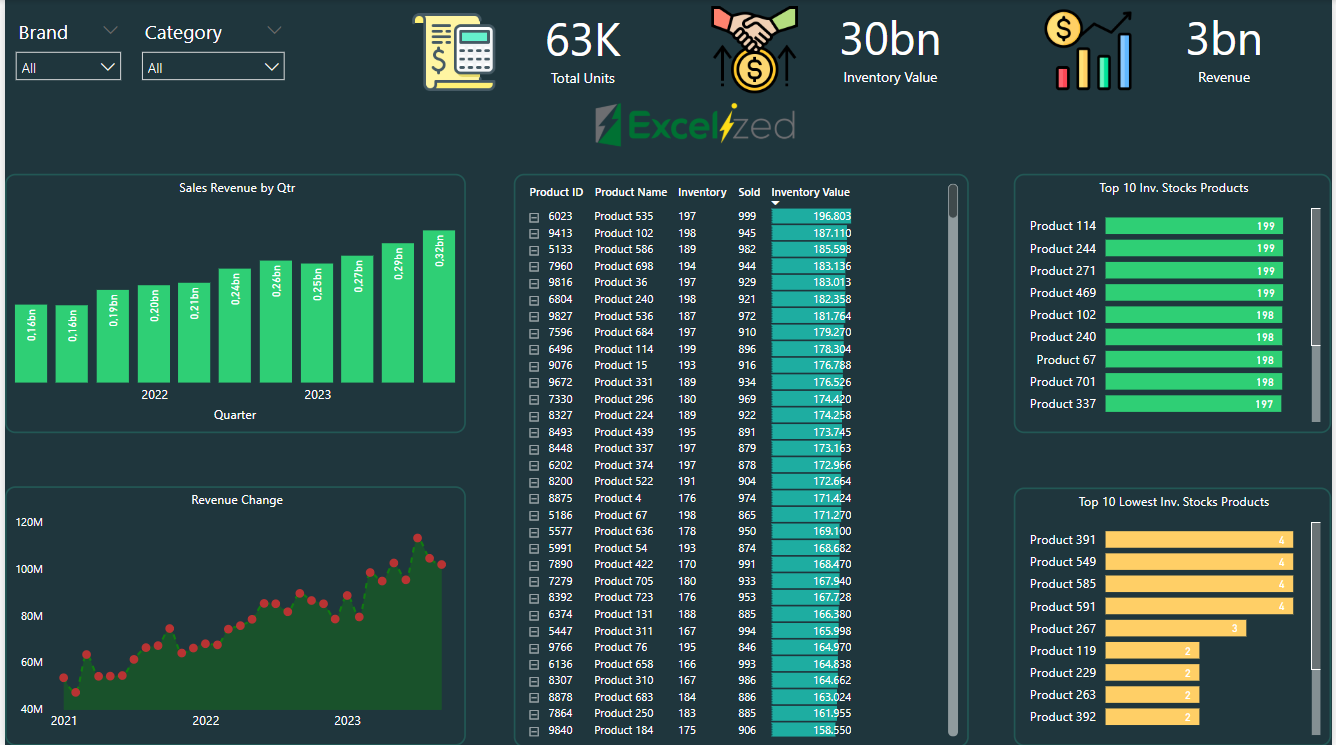Expand row for Product ID 9816
This screenshot has width=1336, height=745.
(x=534, y=283)
